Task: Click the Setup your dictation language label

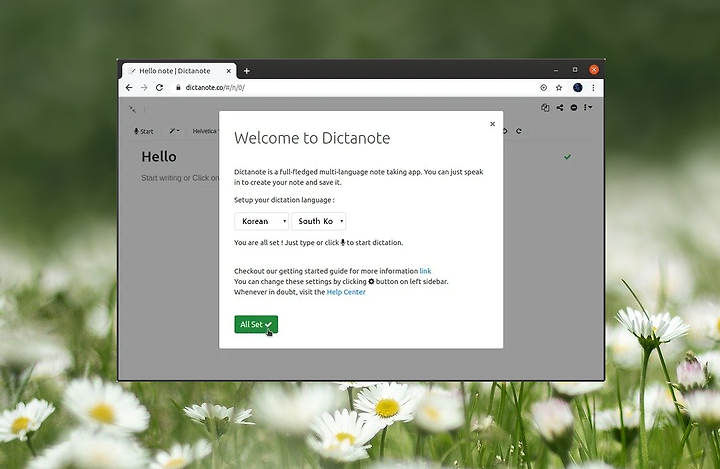Action: point(284,200)
